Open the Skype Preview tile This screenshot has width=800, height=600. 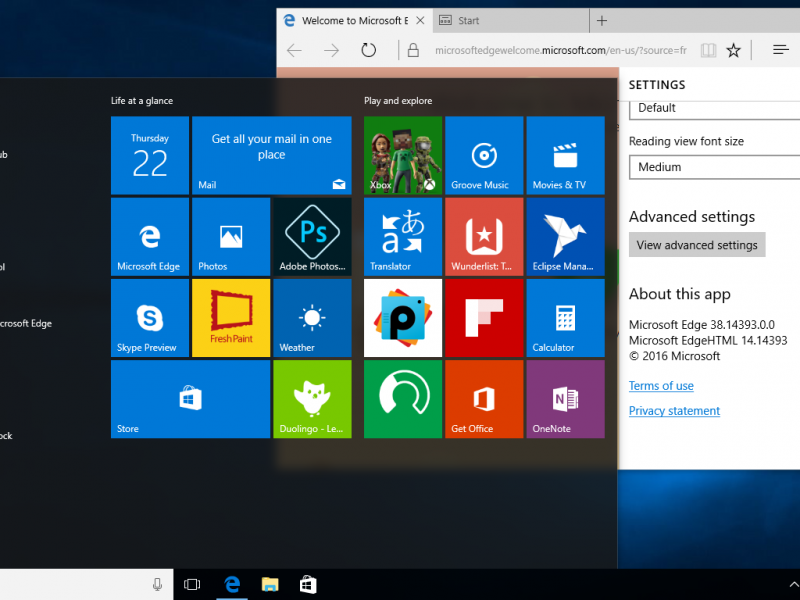coord(149,318)
